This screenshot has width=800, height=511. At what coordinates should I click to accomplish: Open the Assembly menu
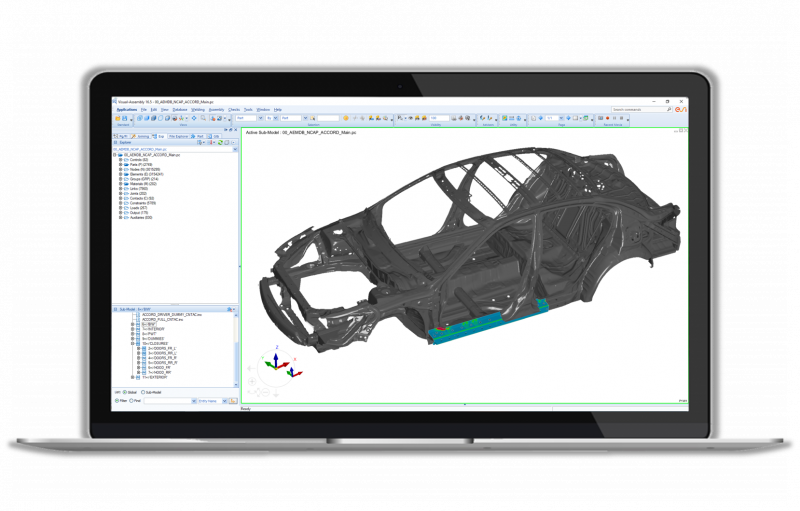coord(216,110)
